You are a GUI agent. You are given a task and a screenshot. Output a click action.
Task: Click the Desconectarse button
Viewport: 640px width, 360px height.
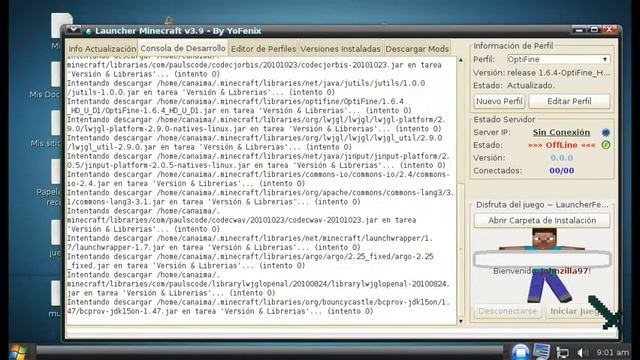coord(507,311)
